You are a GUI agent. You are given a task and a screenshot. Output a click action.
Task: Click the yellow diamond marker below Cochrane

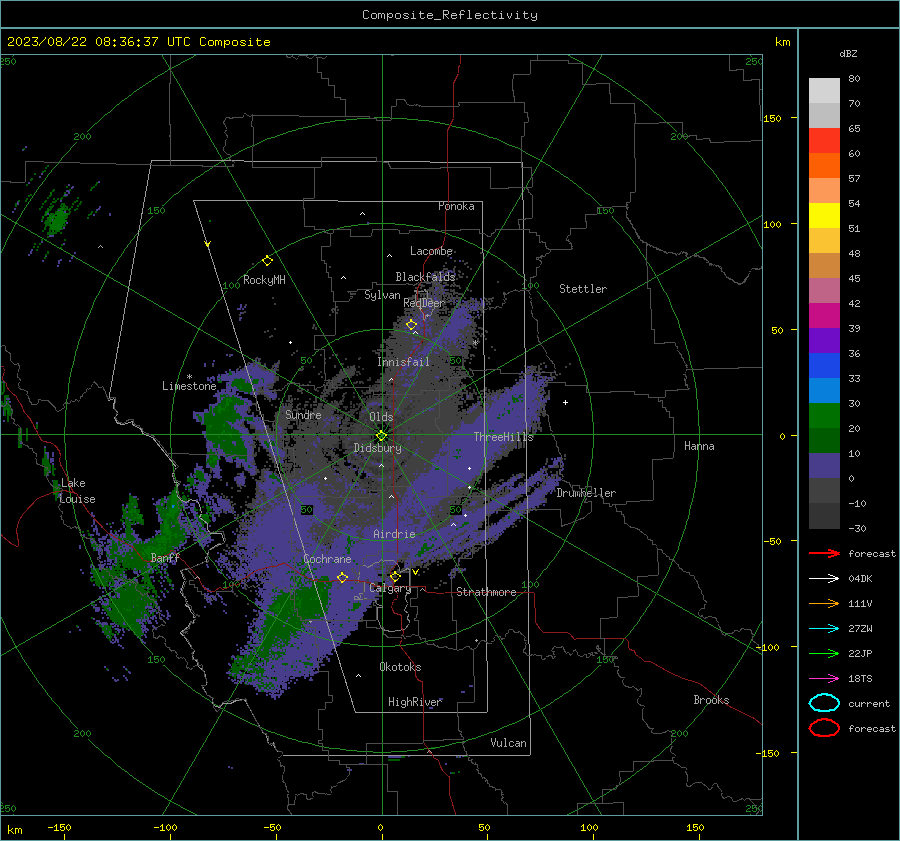click(342, 577)
